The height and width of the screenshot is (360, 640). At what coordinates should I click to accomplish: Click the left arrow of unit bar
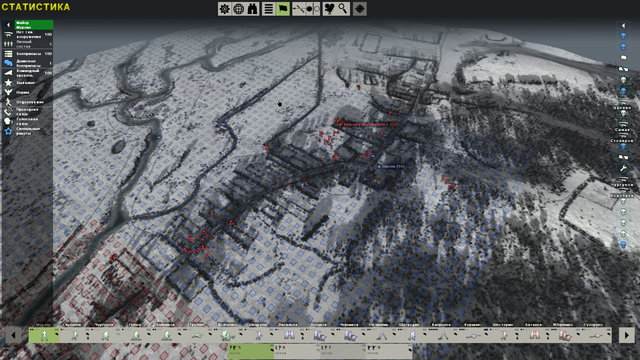pyautogui.click(x=13, y=336)
